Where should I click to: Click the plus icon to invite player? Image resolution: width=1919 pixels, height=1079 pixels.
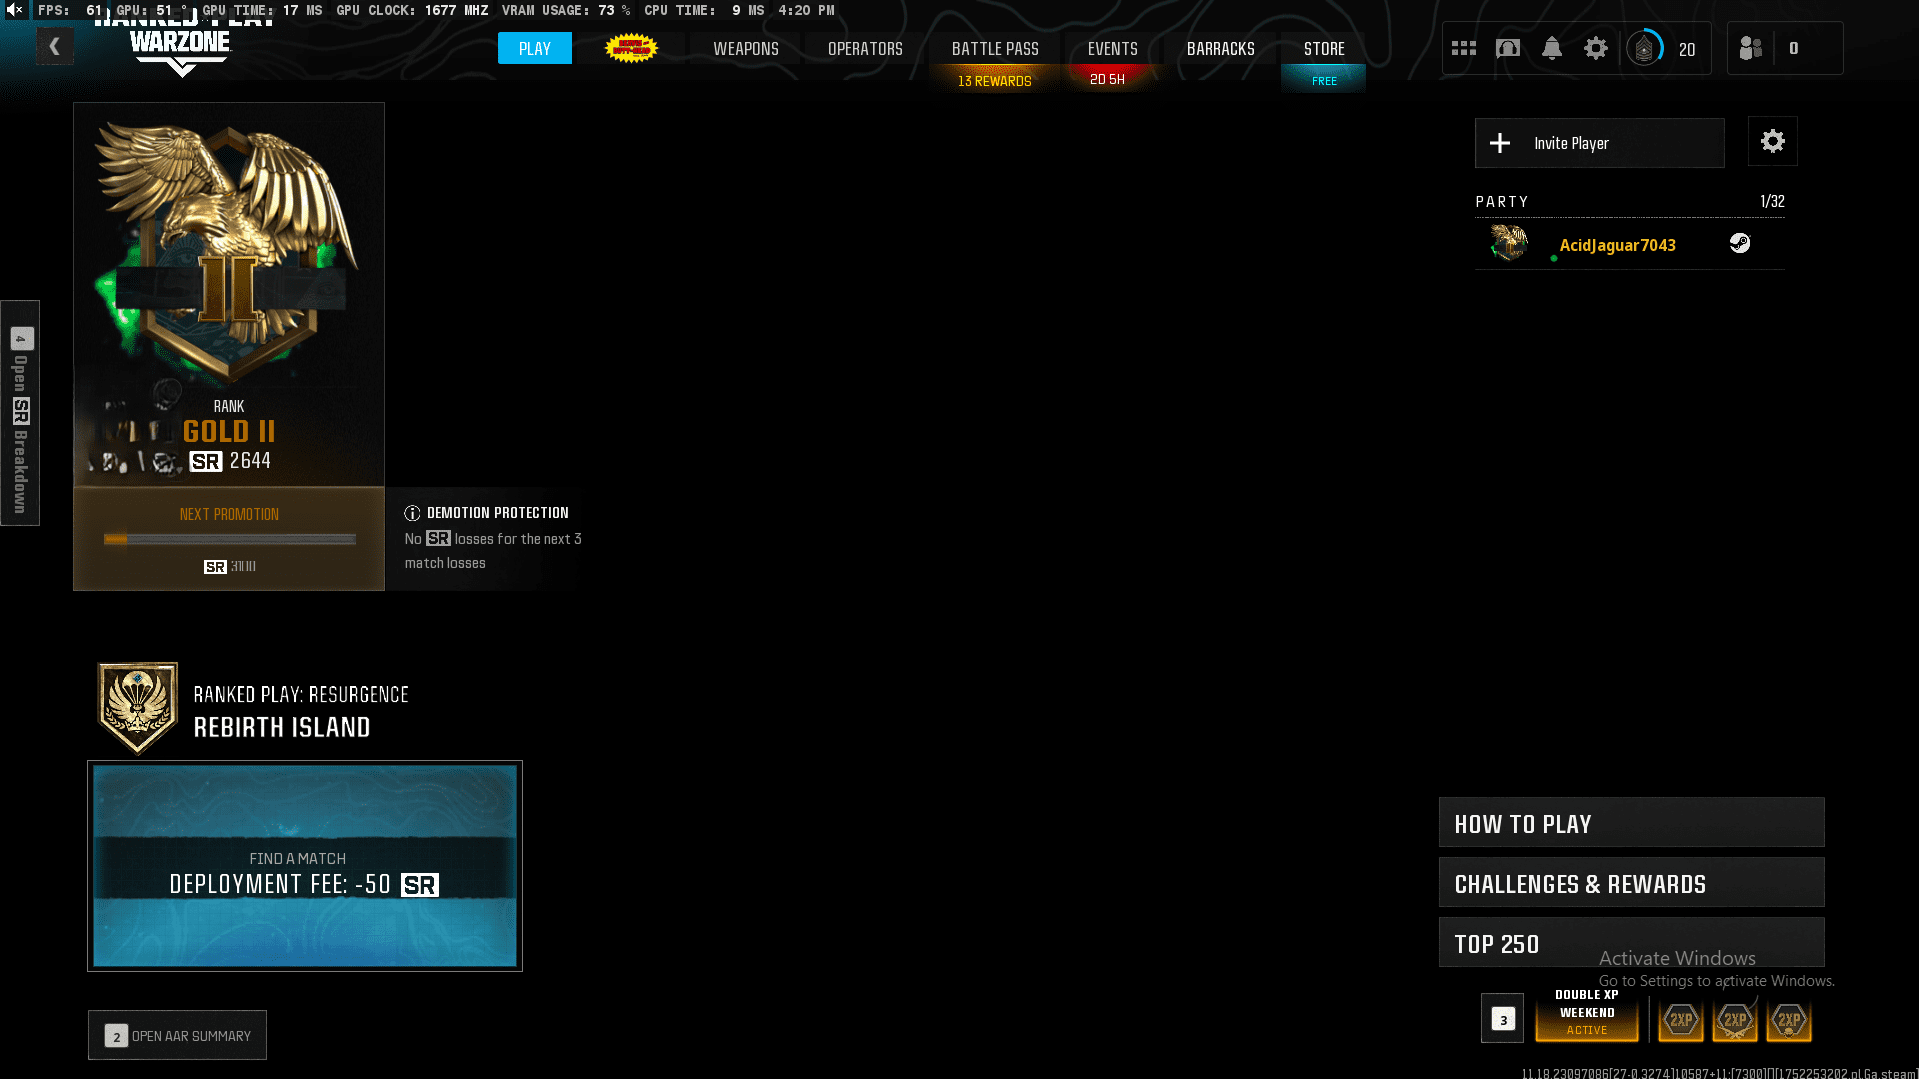(x=1500, y=143)
